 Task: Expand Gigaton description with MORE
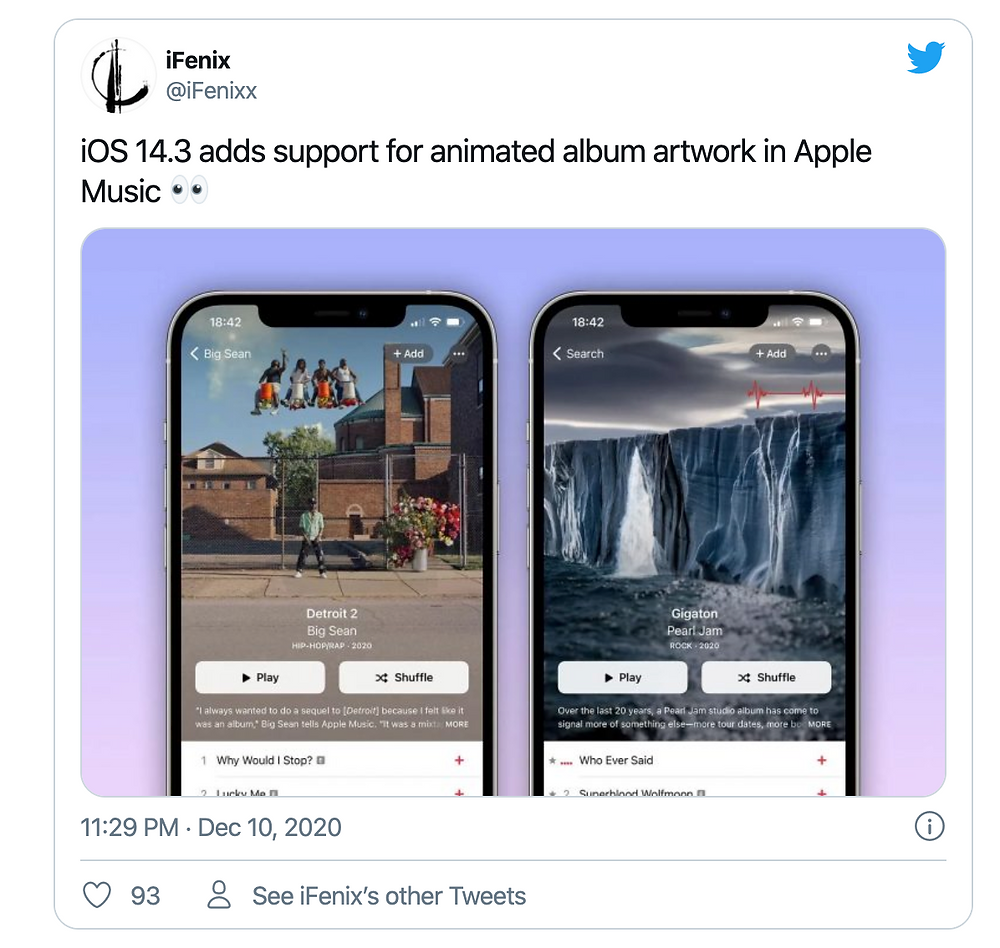820,724
